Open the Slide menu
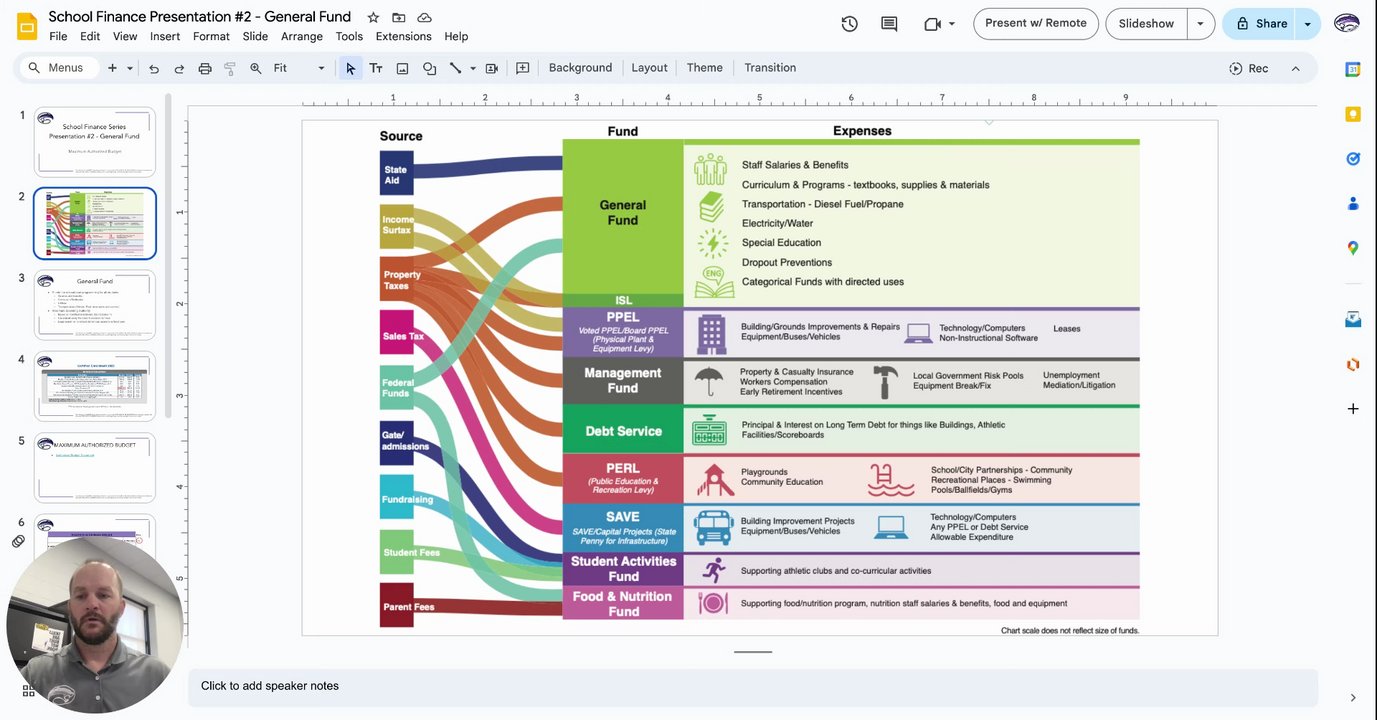 (x=255, y=37)
